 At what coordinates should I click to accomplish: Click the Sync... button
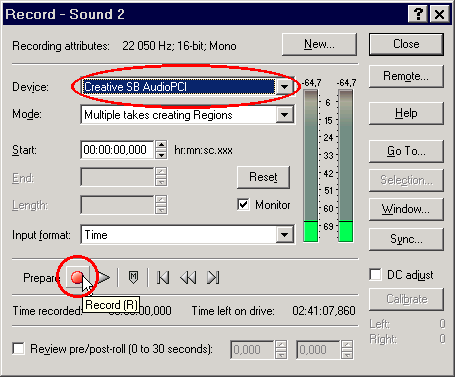[x=406, y=239]
